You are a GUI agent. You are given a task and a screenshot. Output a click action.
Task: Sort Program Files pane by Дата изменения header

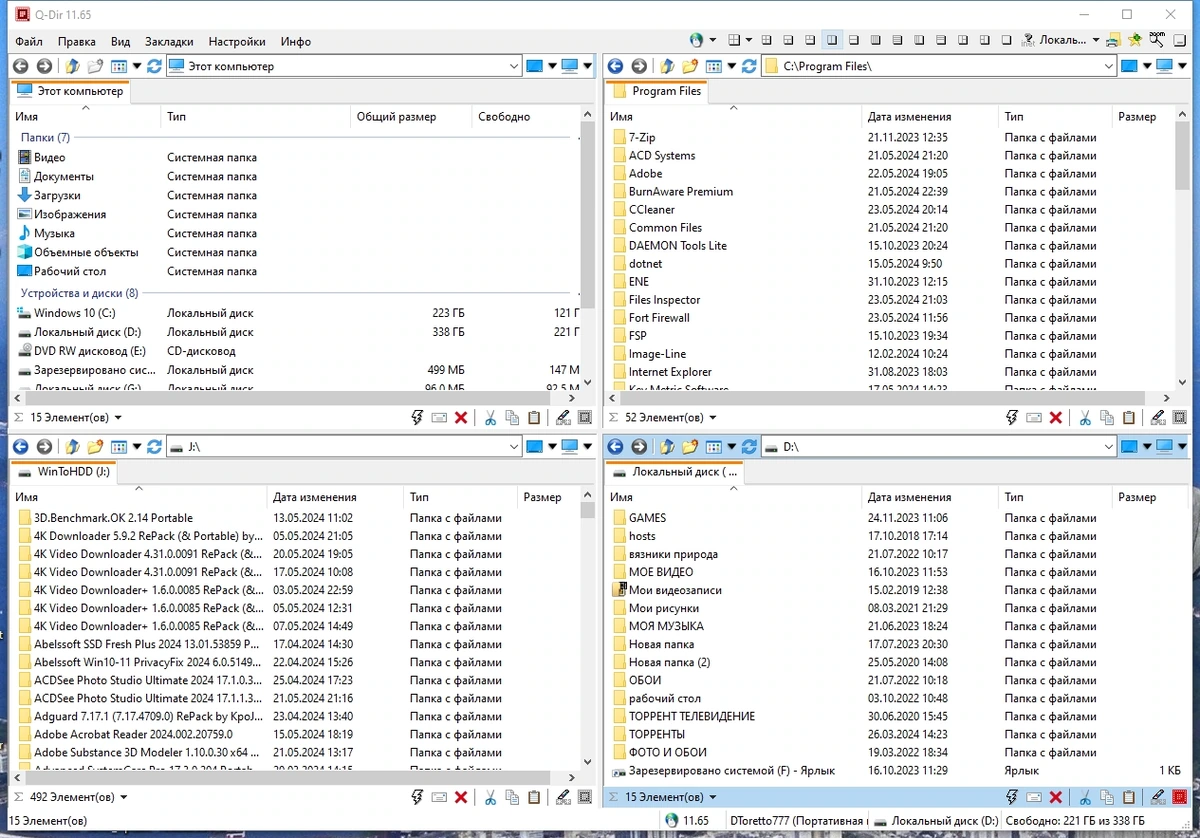930,117
